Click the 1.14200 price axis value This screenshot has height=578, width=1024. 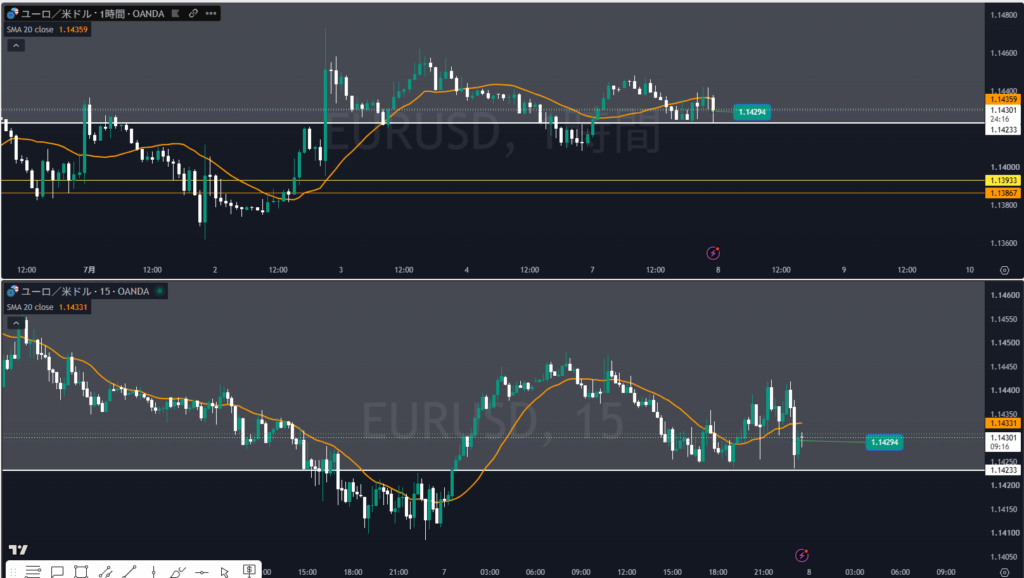(x=1003, y=485)
